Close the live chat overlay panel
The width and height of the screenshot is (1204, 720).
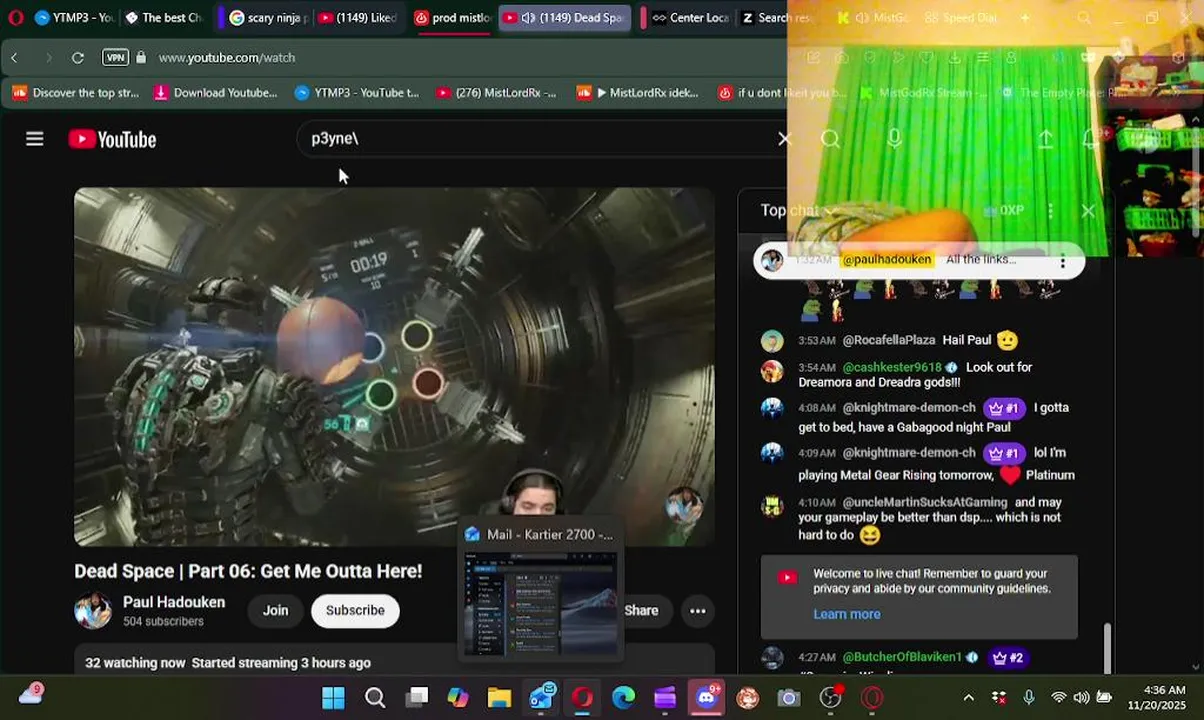click(x=1088, y=211)
